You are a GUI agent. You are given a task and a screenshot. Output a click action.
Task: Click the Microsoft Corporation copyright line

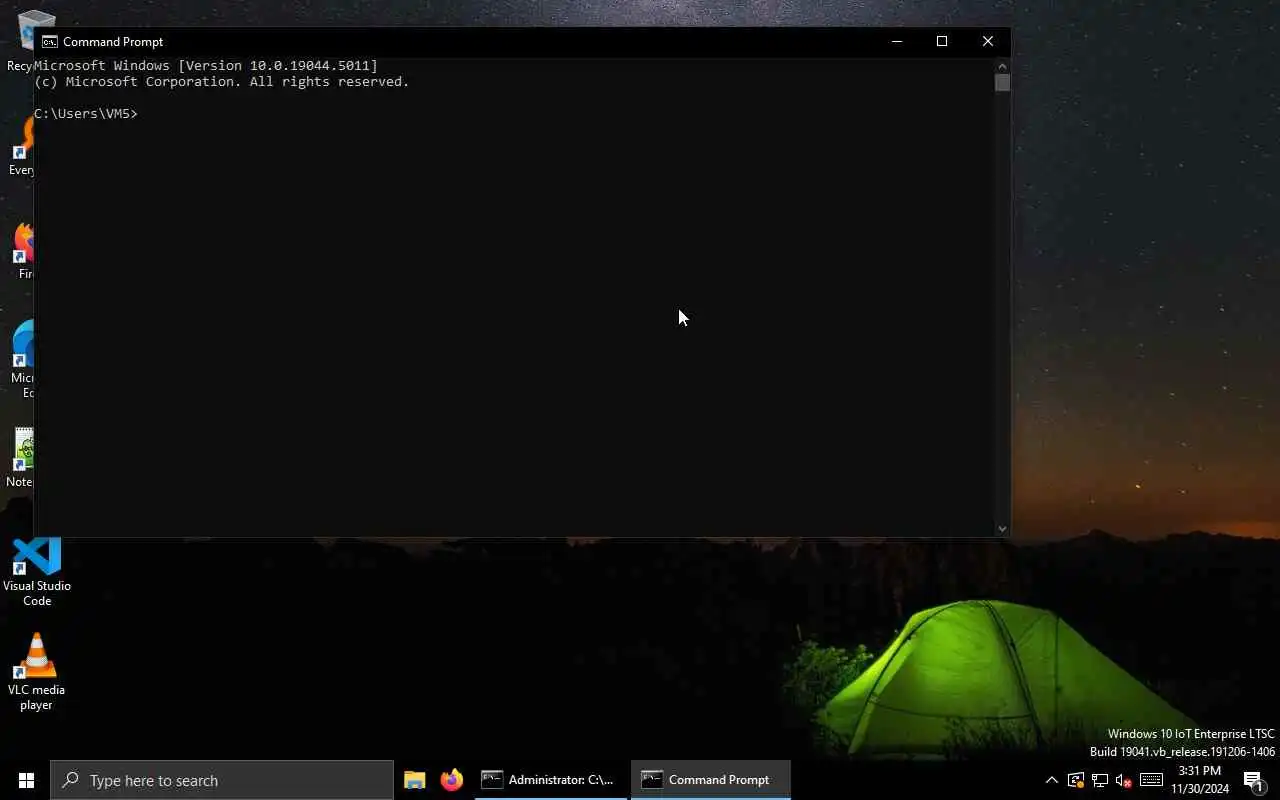(222, 82)
